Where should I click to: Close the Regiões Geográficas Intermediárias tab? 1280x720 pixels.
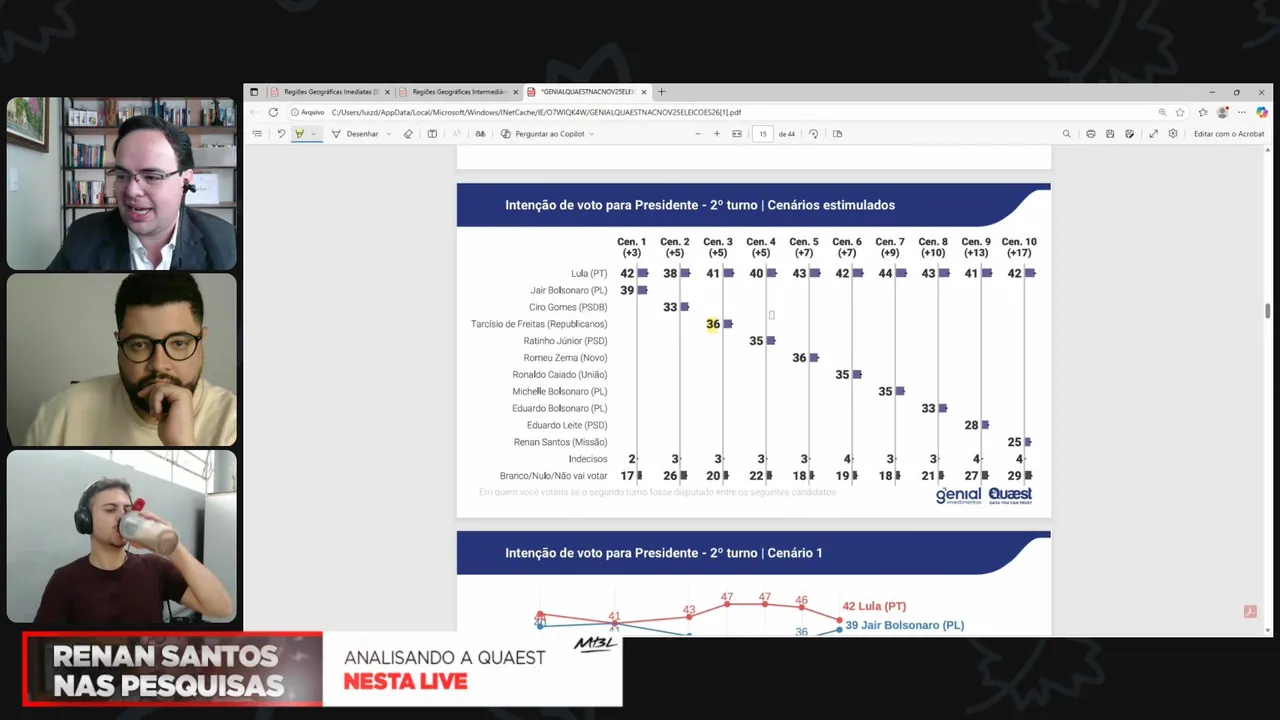[x=516, y=92]
